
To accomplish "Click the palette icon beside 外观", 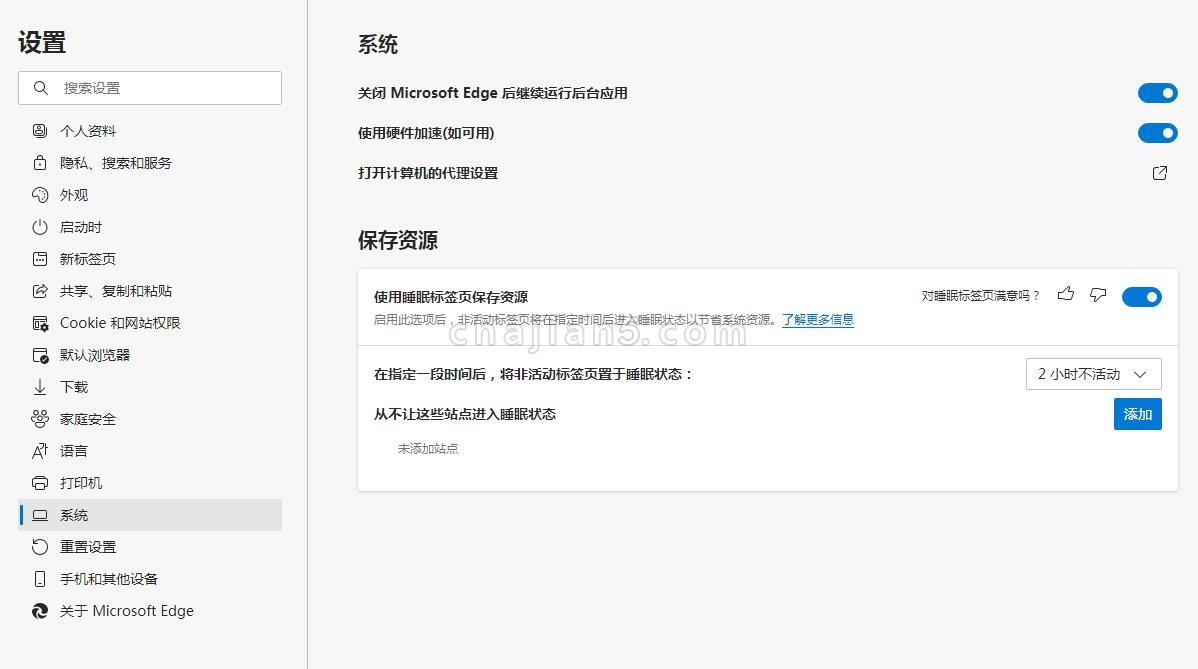I will pos(40,195).
